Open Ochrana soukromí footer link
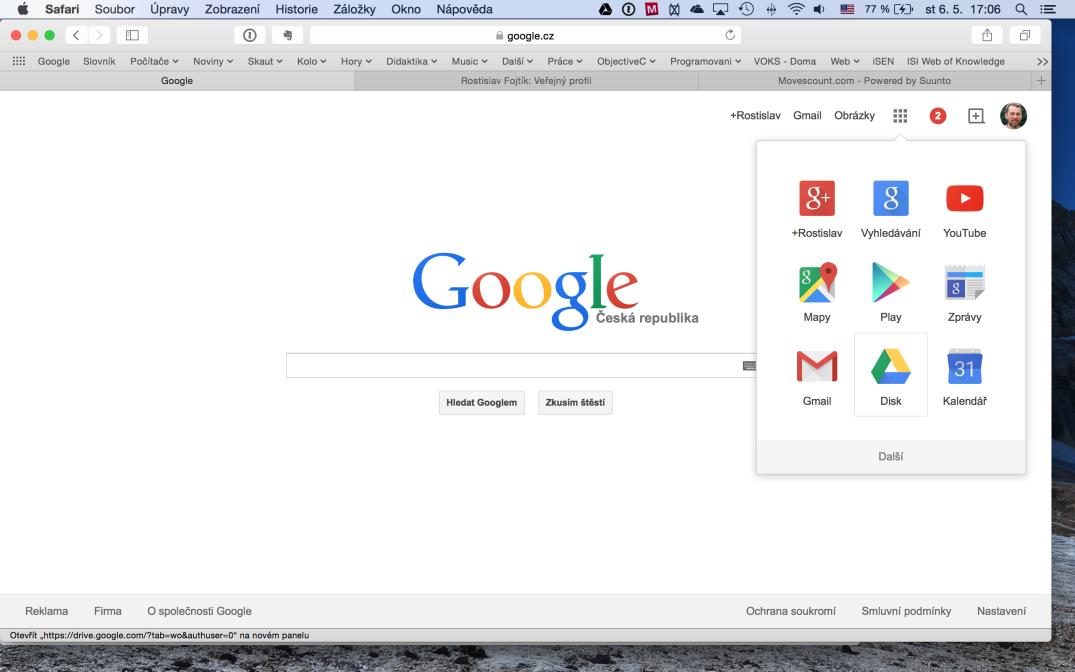This screenshot has width=1075, height=672. 790,611
